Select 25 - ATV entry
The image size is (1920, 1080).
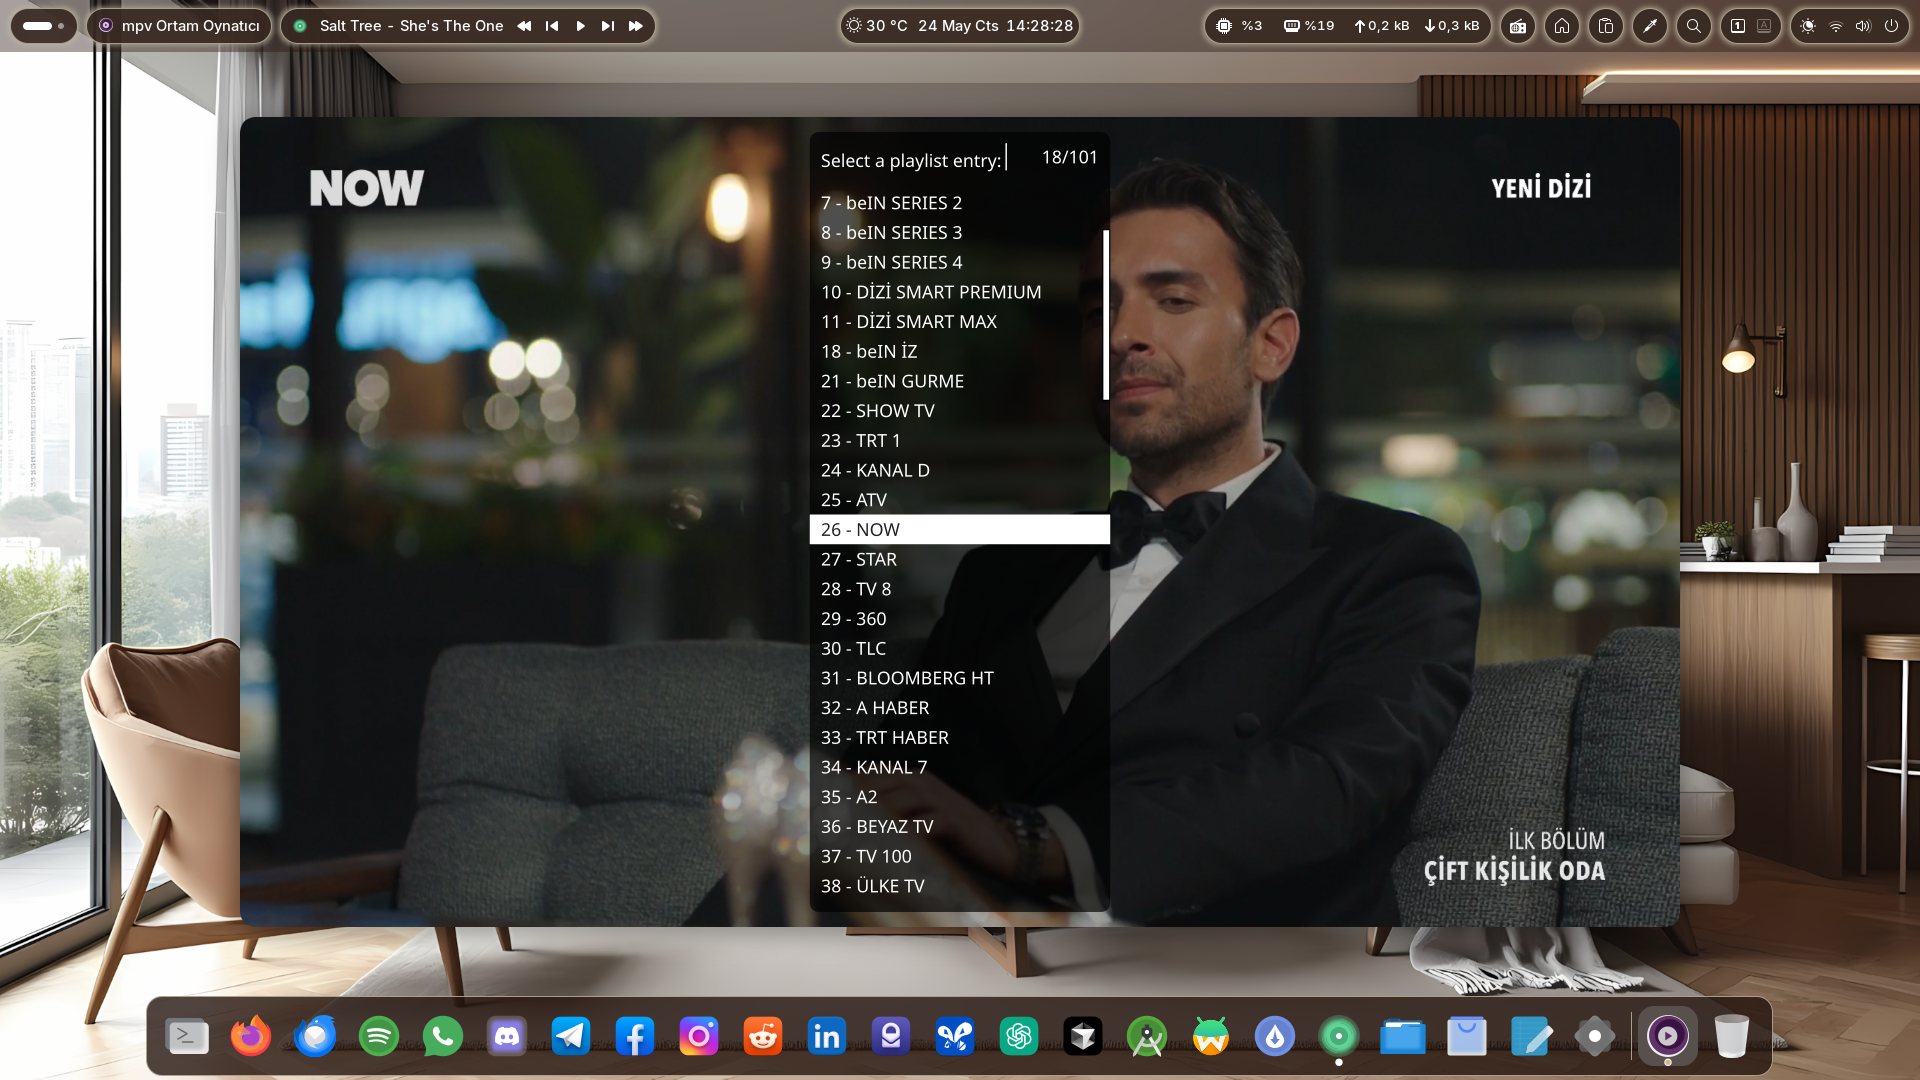point(959,500)
